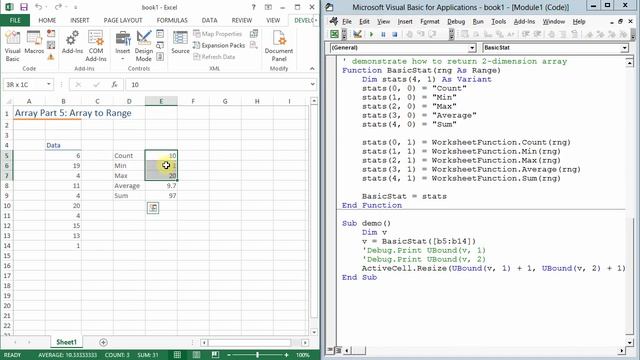The image size is (640, 360).
Task: Switch to Normal view in status bar
Action: (178, 355)
